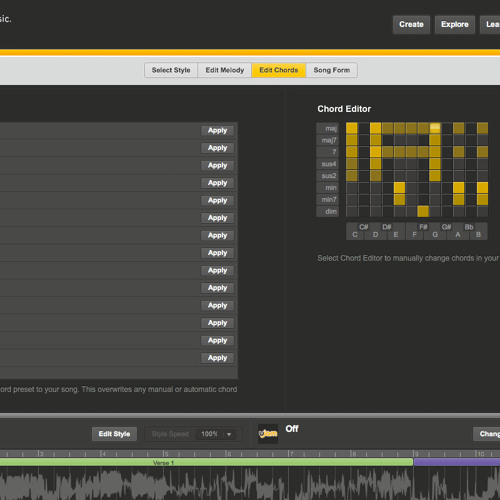
Task: Select the unlit C# maj chord cell
Action: 364,128
